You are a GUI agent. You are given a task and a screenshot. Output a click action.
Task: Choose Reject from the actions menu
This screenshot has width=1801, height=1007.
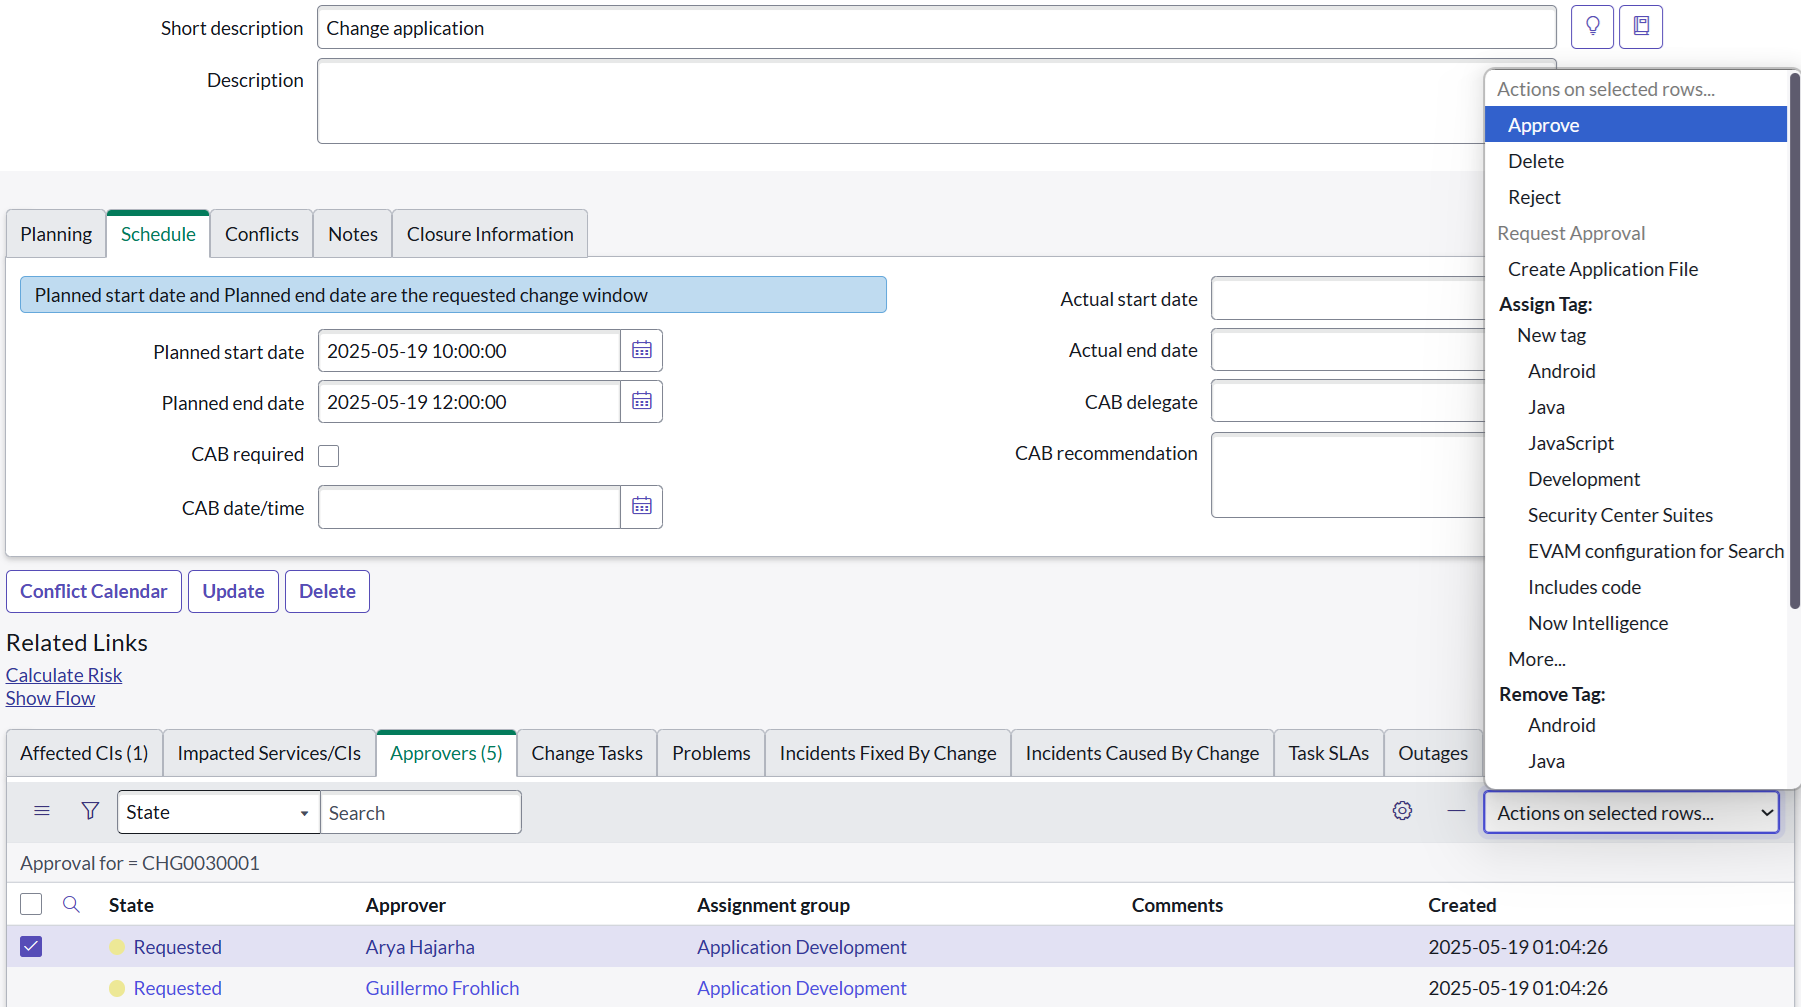tap(1635, 197)
